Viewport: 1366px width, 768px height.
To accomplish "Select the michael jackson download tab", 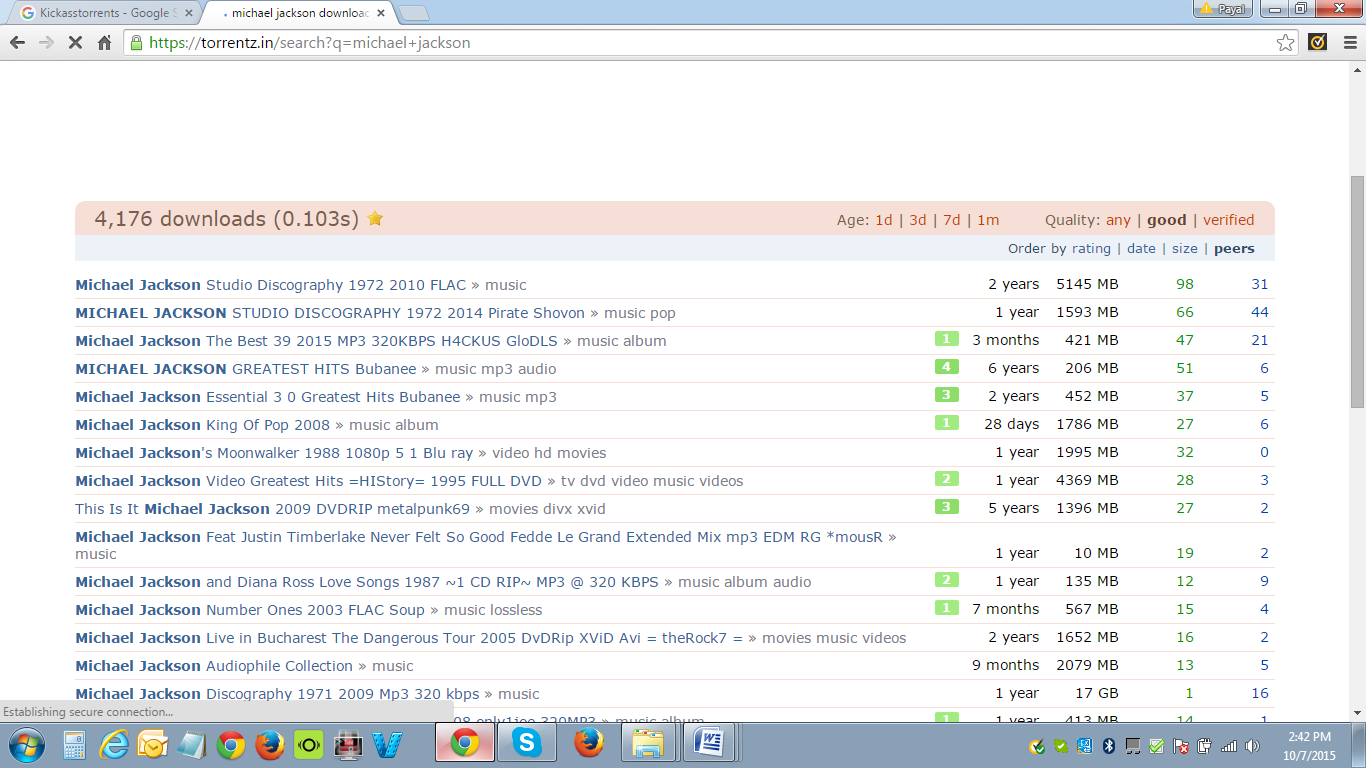I will [298, 13].
